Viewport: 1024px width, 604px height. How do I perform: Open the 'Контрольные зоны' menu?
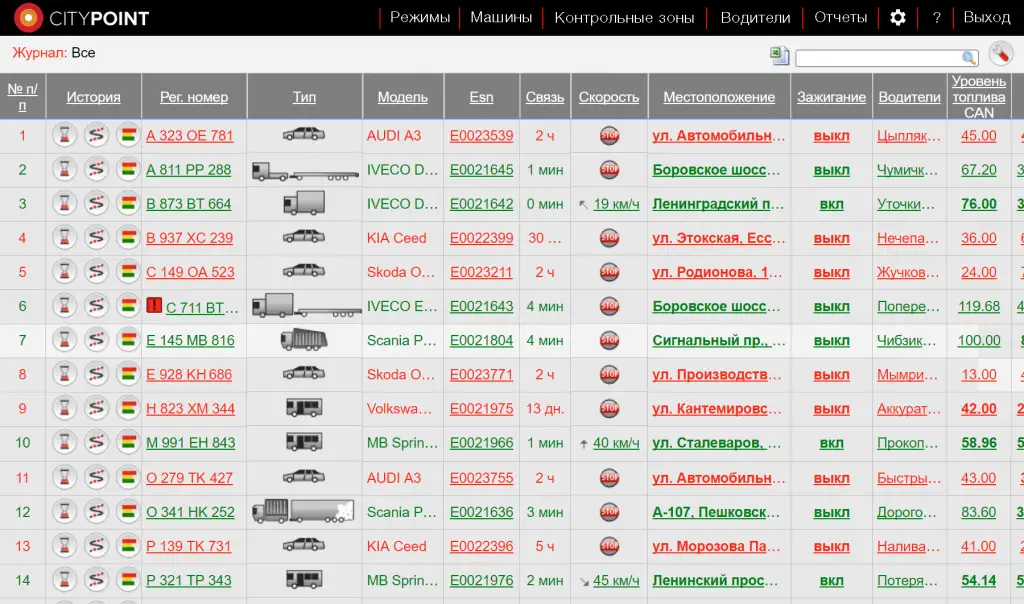(624, 18)
